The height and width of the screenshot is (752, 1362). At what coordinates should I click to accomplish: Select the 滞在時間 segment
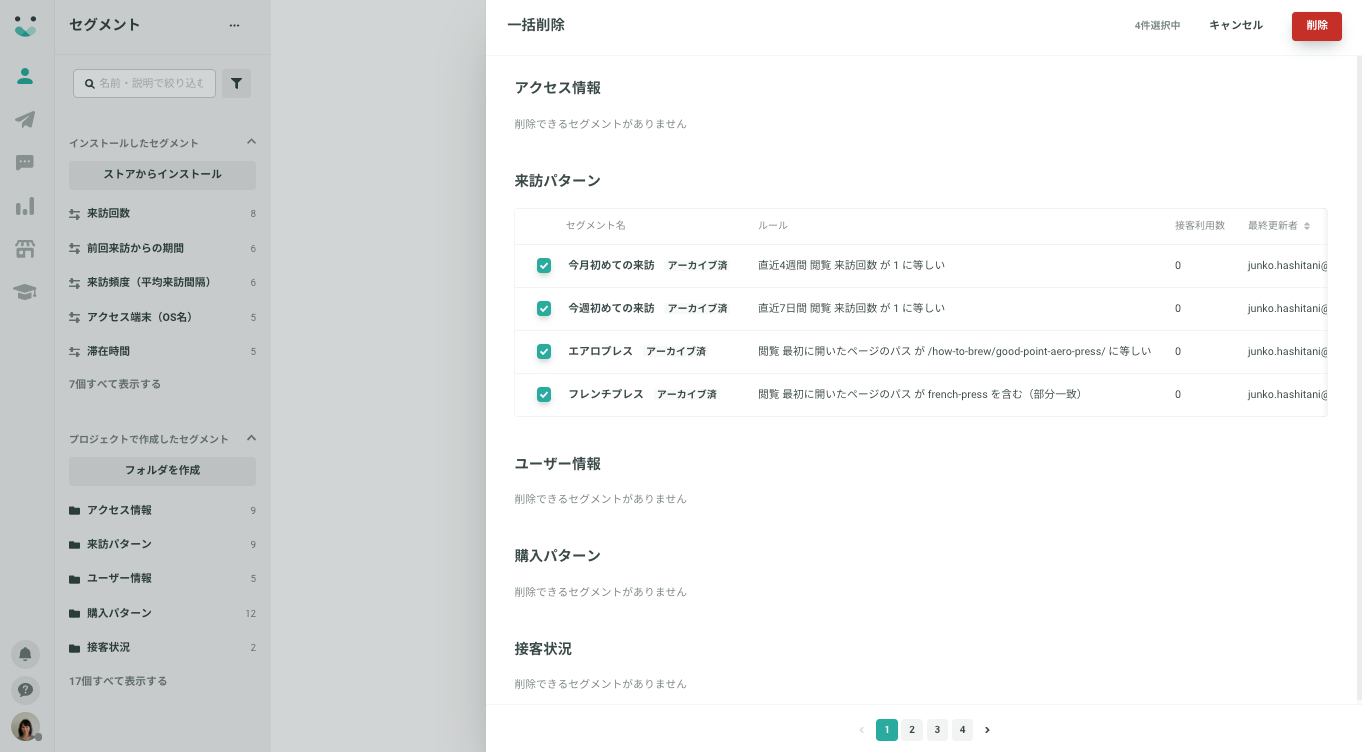(x=162, y=351)
